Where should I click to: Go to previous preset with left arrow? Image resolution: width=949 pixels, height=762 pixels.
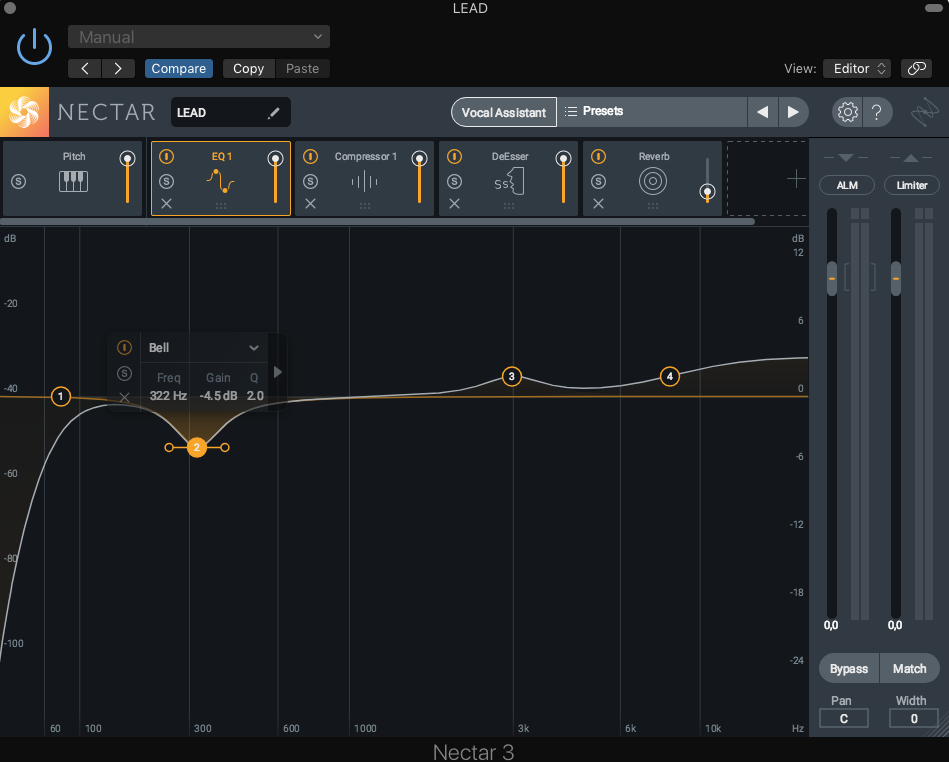pos(85,68)
